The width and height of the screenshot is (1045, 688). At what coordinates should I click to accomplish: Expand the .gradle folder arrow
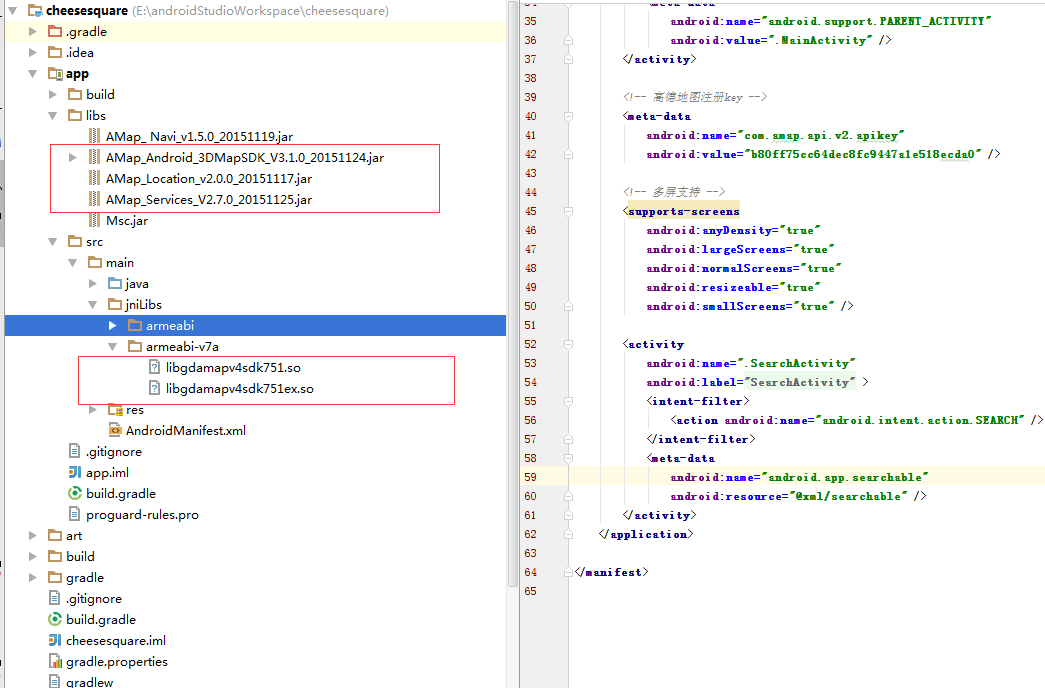(x=33, y=31)
